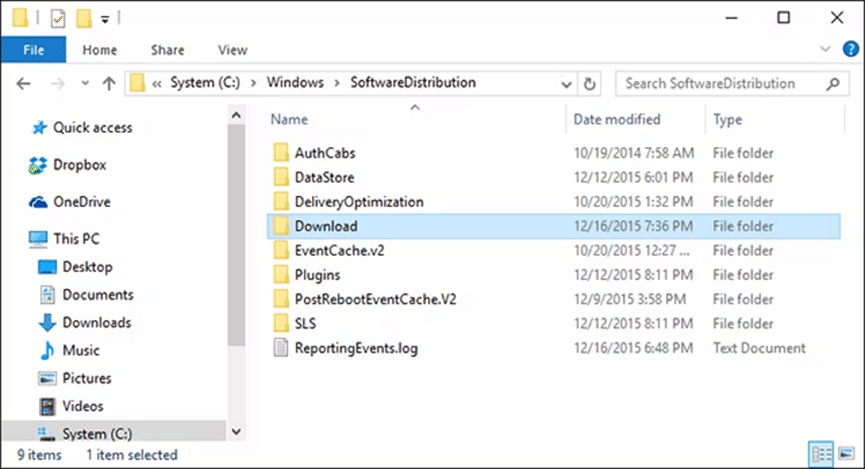This screenshot has width=865, height=469.
Task: Select Quick access in the sidebar
Action: click(x=92, y=128)
